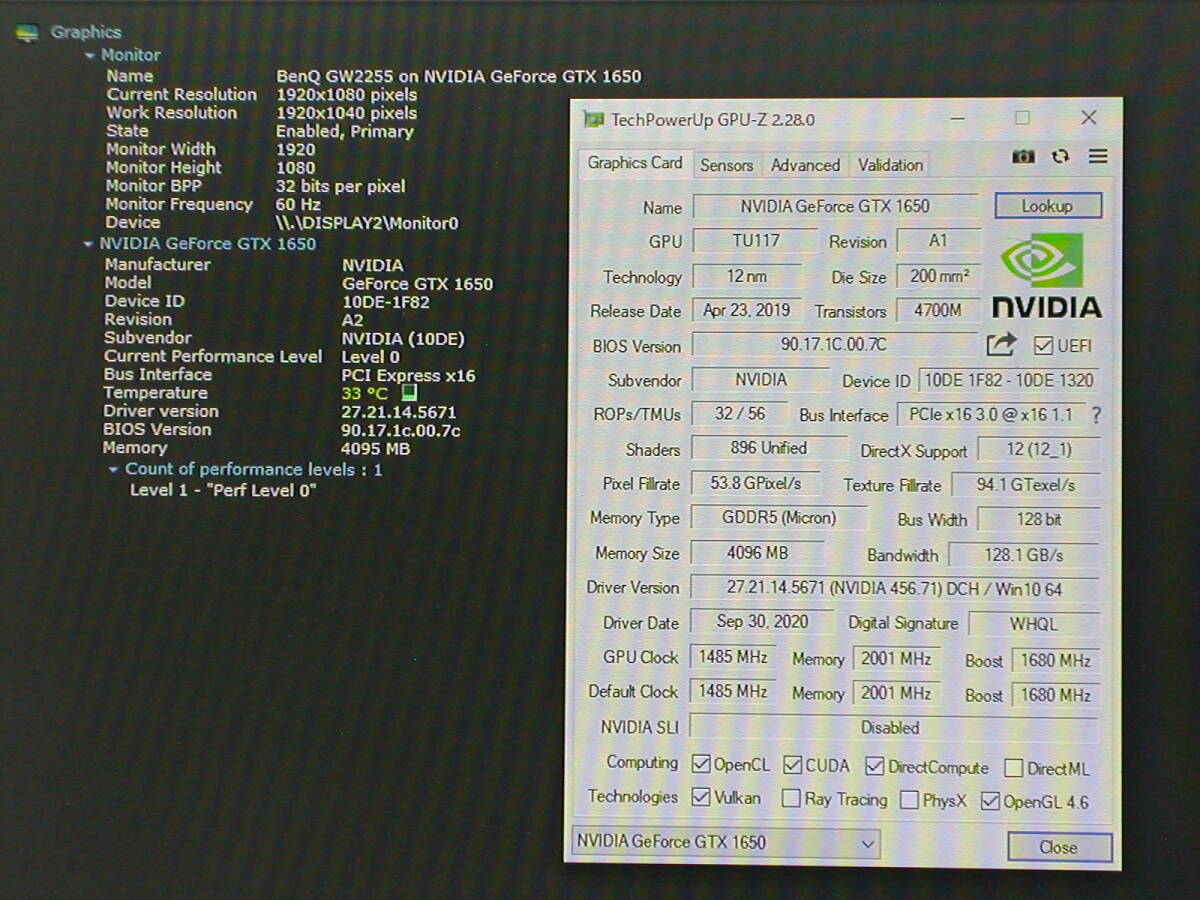Select the 'Level 1 - "Perf Level 0"' tree row
Image resolution: width=1200 pixels, height=900 pixels.
click(x=223, y=490)
